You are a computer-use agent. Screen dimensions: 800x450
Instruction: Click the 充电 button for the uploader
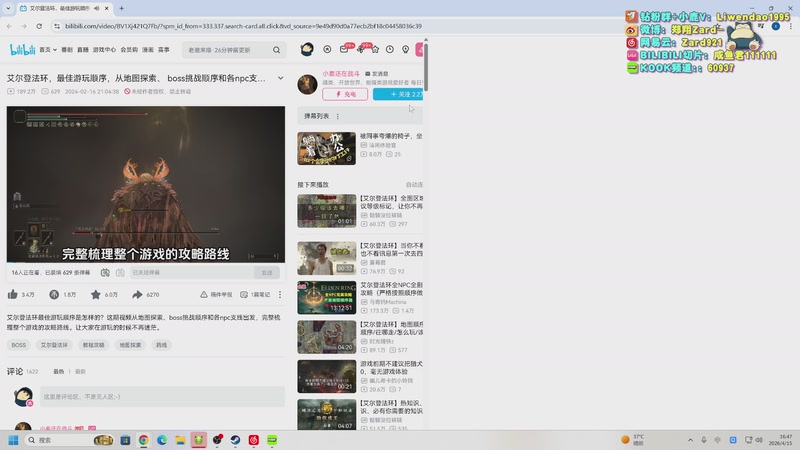point(345,94)
